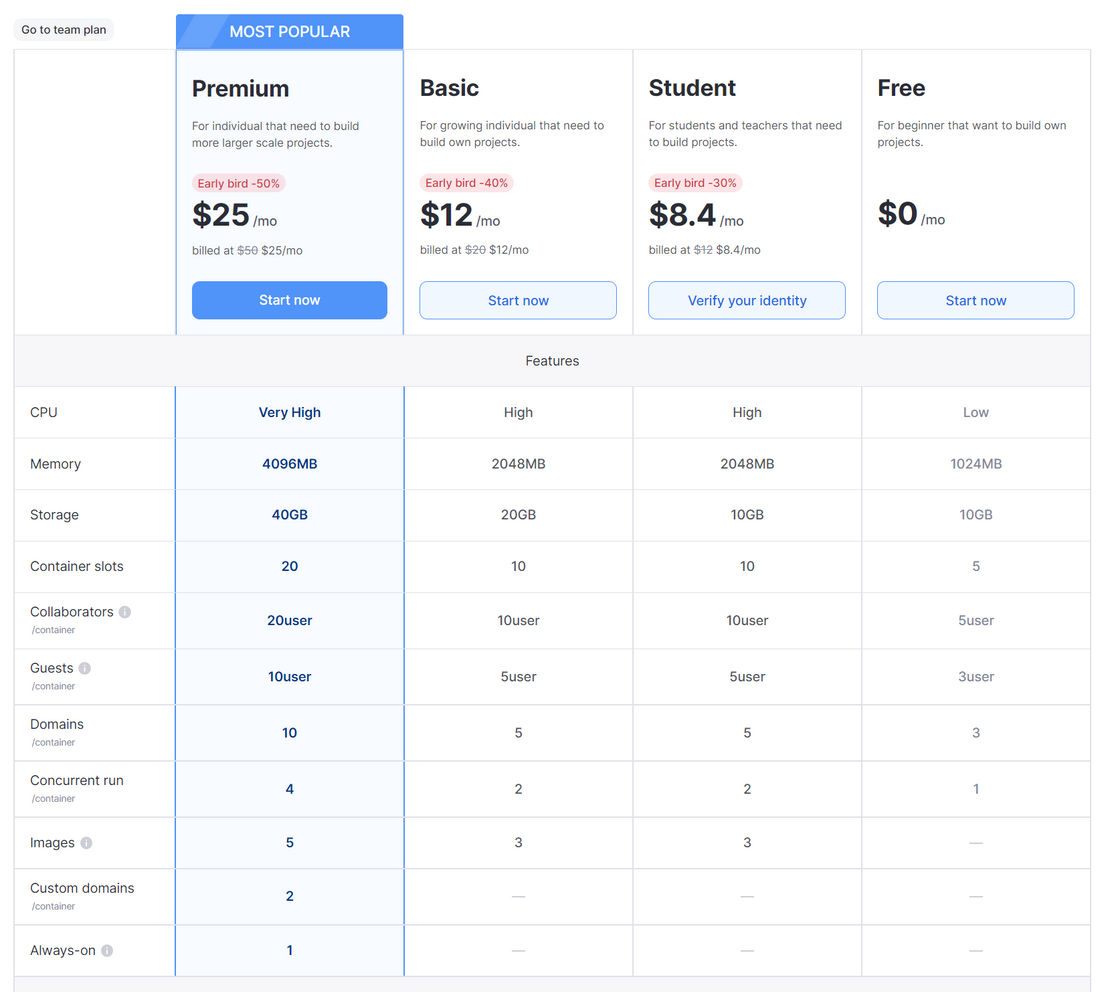Click the Custom domains row label
Image resolution: width=1108 pixels, height=992 pixels.
(82, 888)
